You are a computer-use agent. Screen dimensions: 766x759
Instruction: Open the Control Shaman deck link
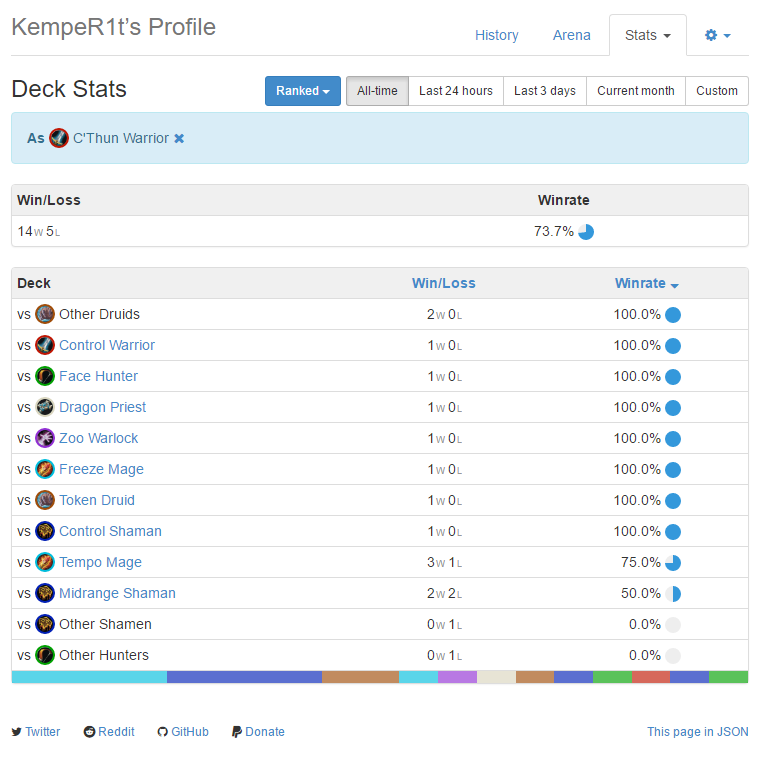point(110,531)
